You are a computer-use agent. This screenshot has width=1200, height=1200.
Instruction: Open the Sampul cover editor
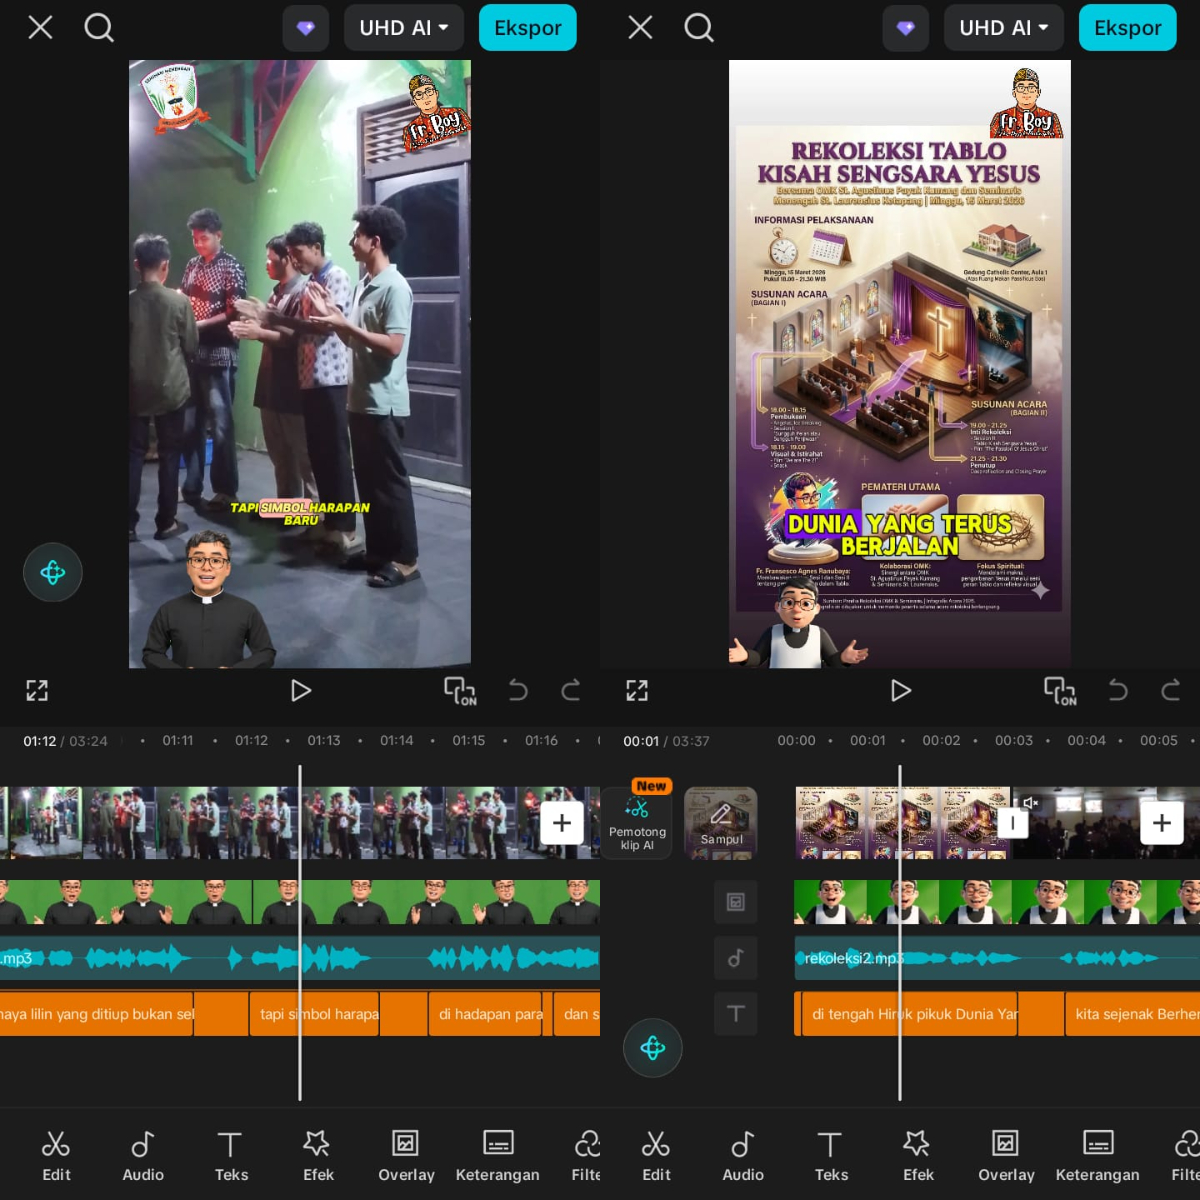pyautogui.click(x=721, y=822)
